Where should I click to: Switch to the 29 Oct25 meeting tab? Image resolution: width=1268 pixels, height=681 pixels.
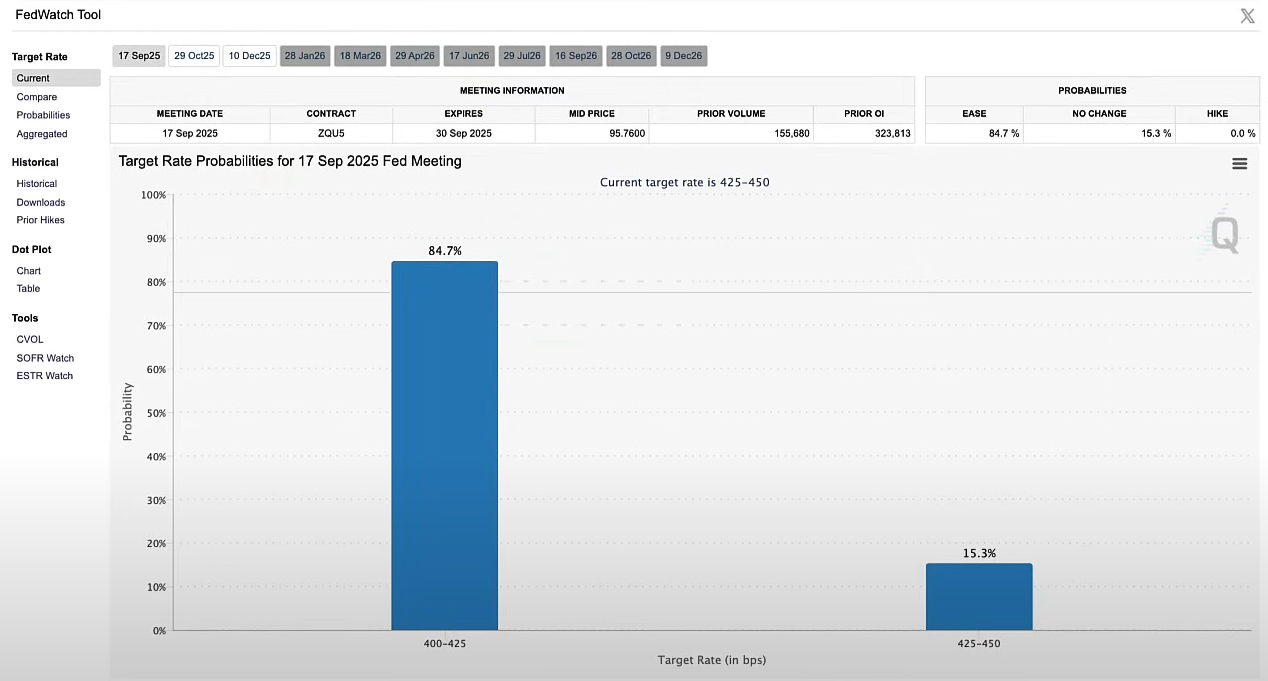point(194,56)
